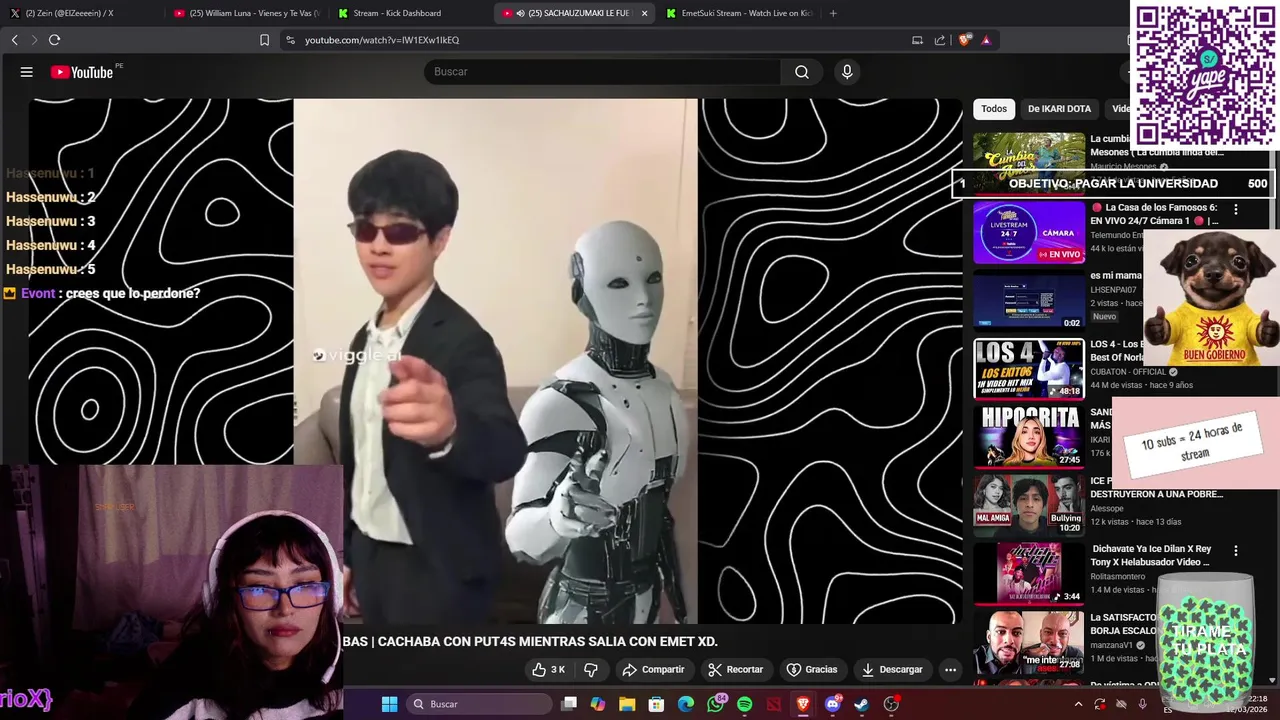1280x720 pixels.
Task: Open options menu for La Casa de los Famosos video
Action: click(1236, 209)
